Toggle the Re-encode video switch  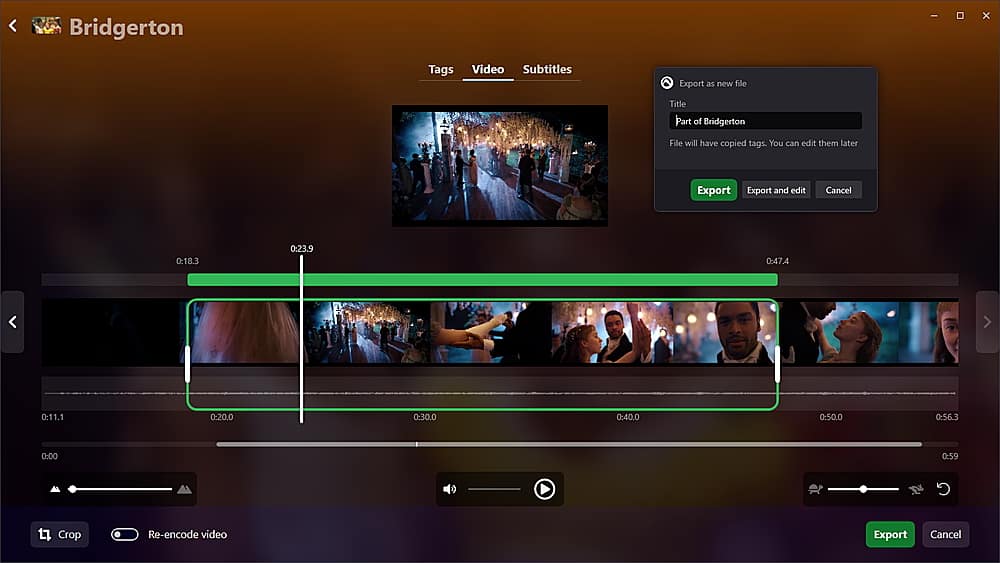tap(125, 534)
